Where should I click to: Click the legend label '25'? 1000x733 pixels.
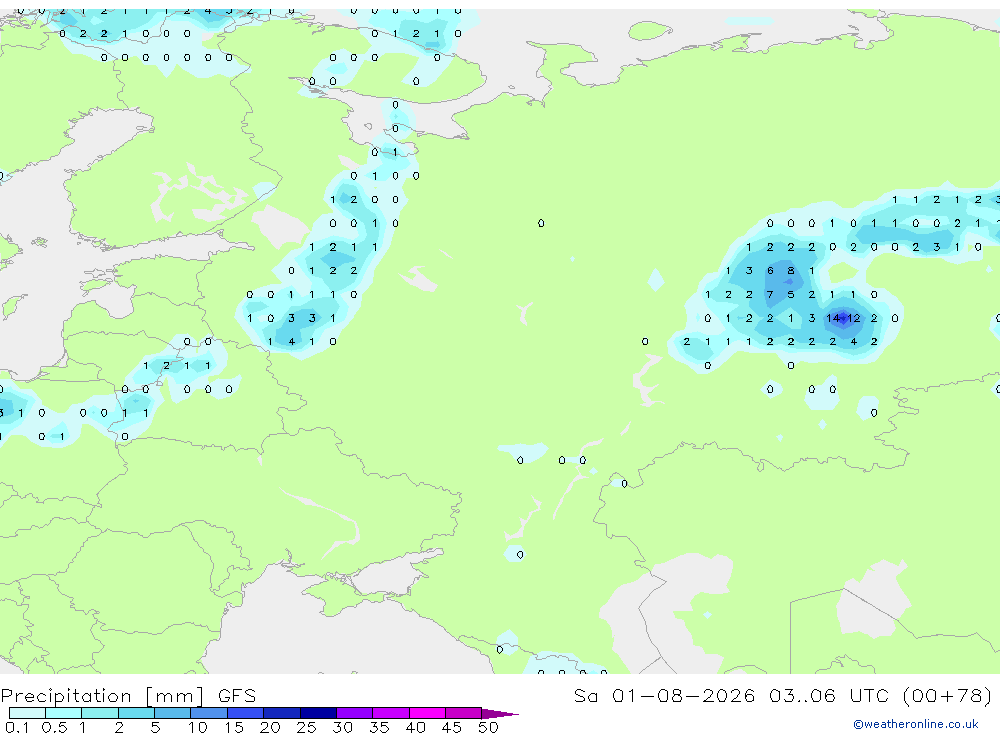pyautogui.click(x=306, y=727)
